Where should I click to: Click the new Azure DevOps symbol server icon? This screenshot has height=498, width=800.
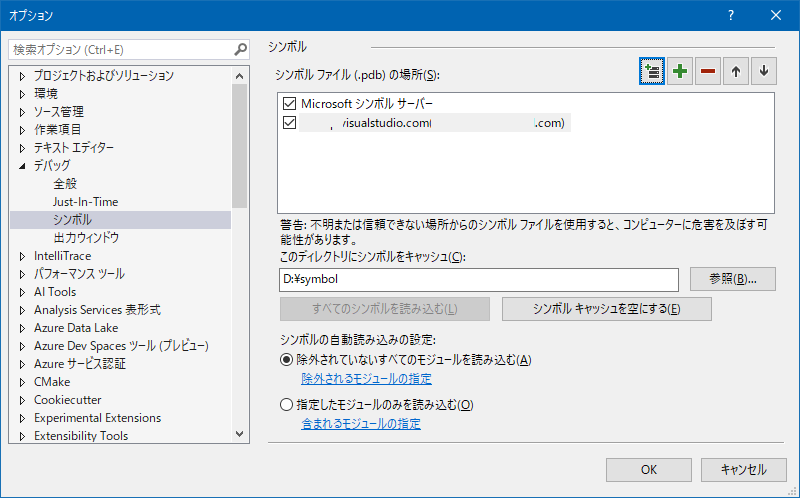[x=652, y=71]
